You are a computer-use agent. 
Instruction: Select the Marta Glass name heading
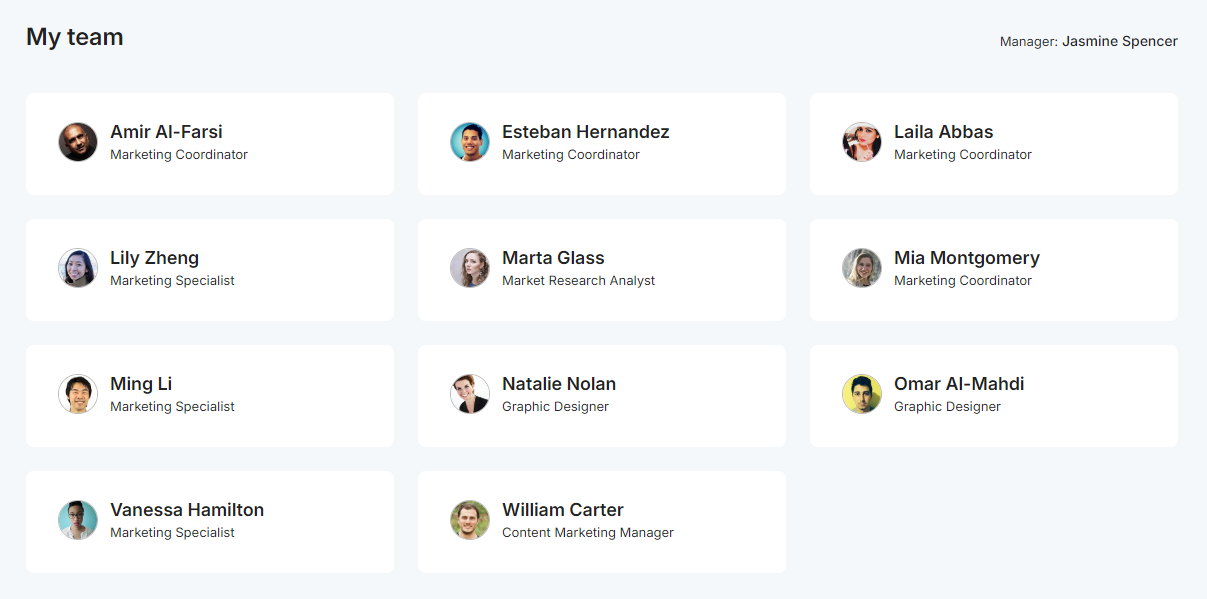pos(553,258)
